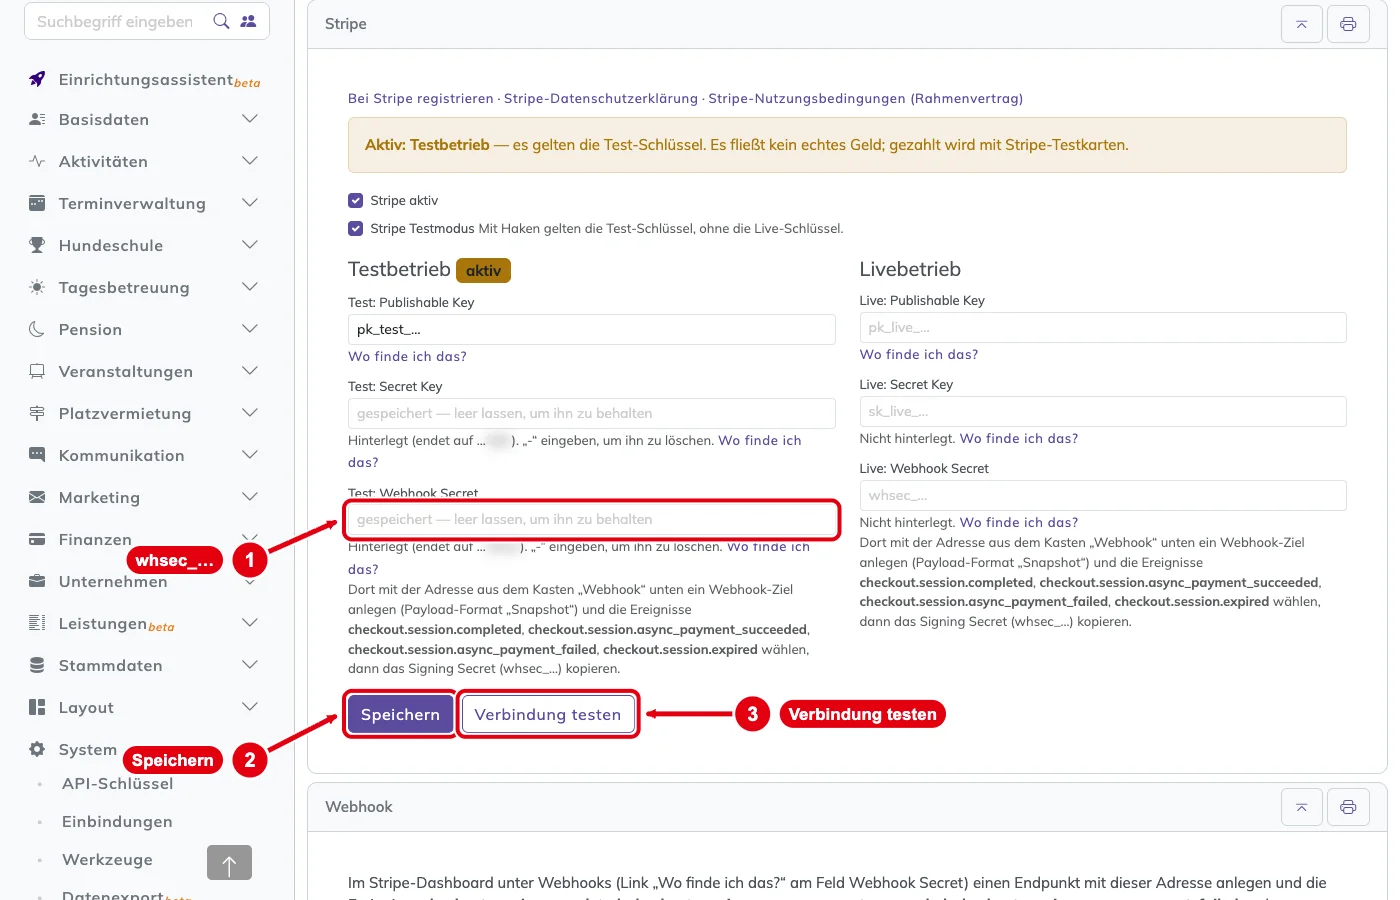The width and height of the screenshot is (1400, 900).
Task: Click the search magnifier icon
Action: pyautogui.click(x=221, y=21)
